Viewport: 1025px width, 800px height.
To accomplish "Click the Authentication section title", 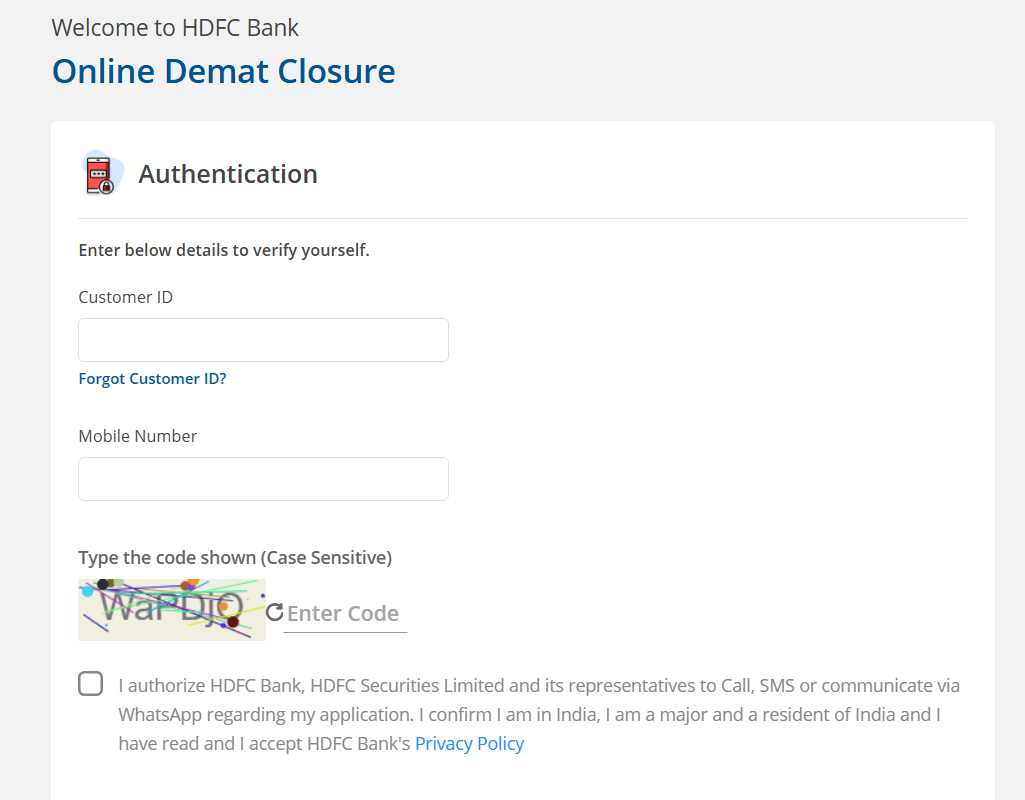I will [228, 173].
